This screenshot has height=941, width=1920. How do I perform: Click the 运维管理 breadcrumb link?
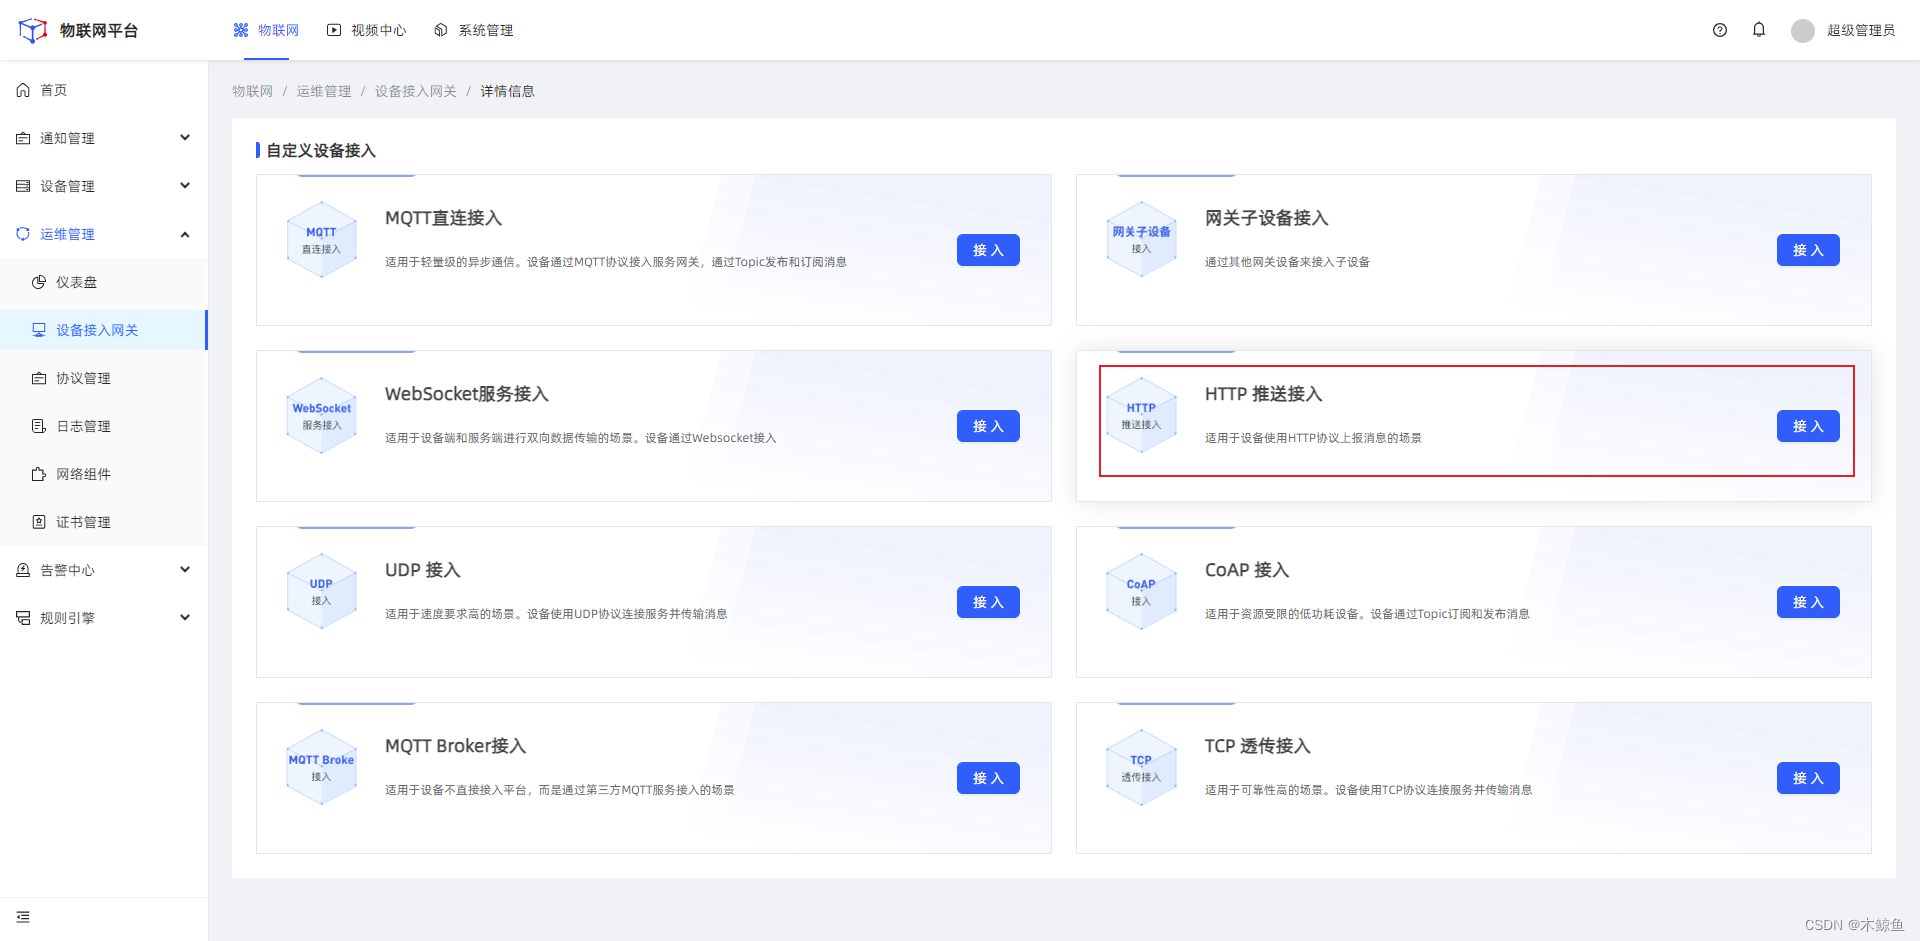pos(323,91)
